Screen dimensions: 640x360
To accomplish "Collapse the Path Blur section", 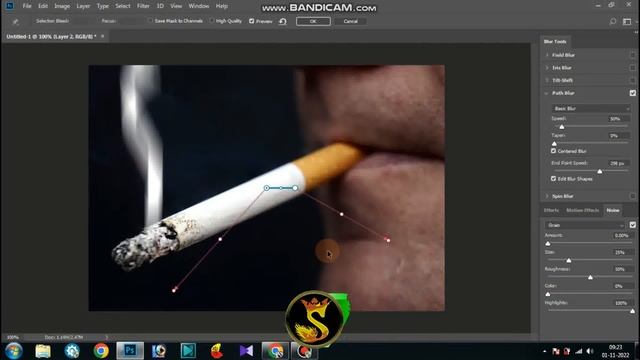I will pos(547,93).
